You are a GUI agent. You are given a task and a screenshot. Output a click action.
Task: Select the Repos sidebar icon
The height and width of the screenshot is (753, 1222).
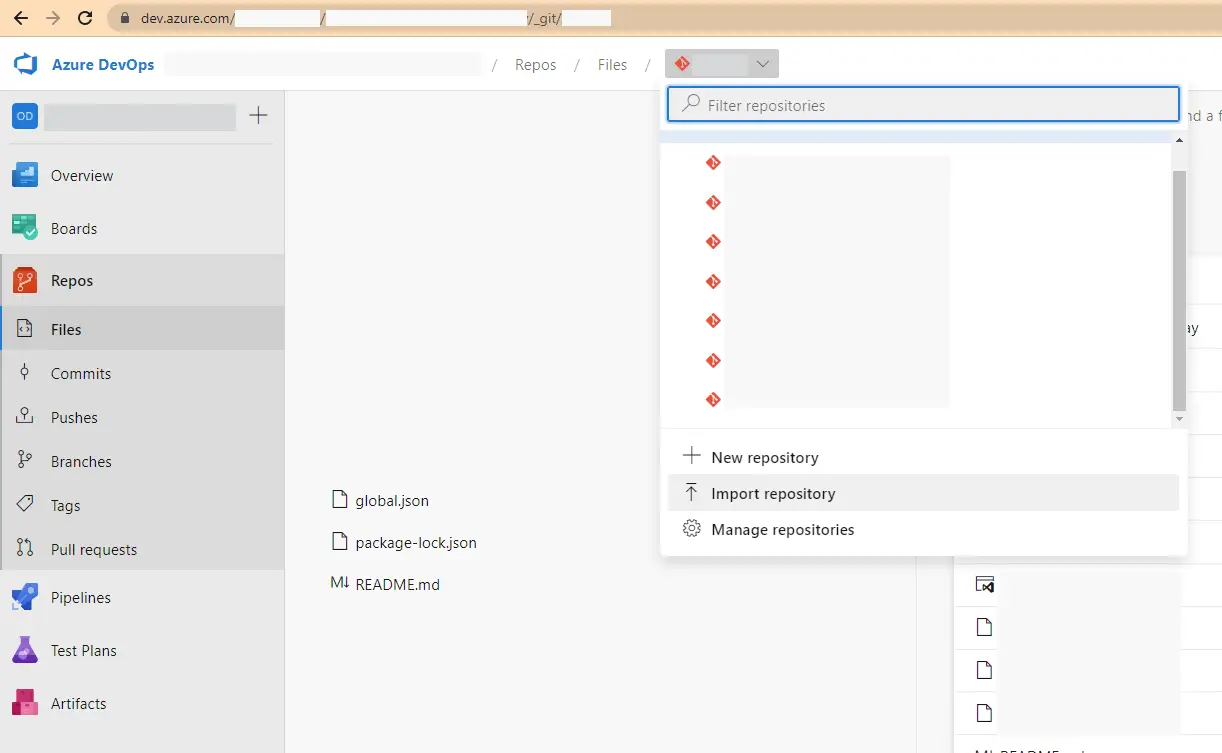pyautogui.click(x=25, y=281)
